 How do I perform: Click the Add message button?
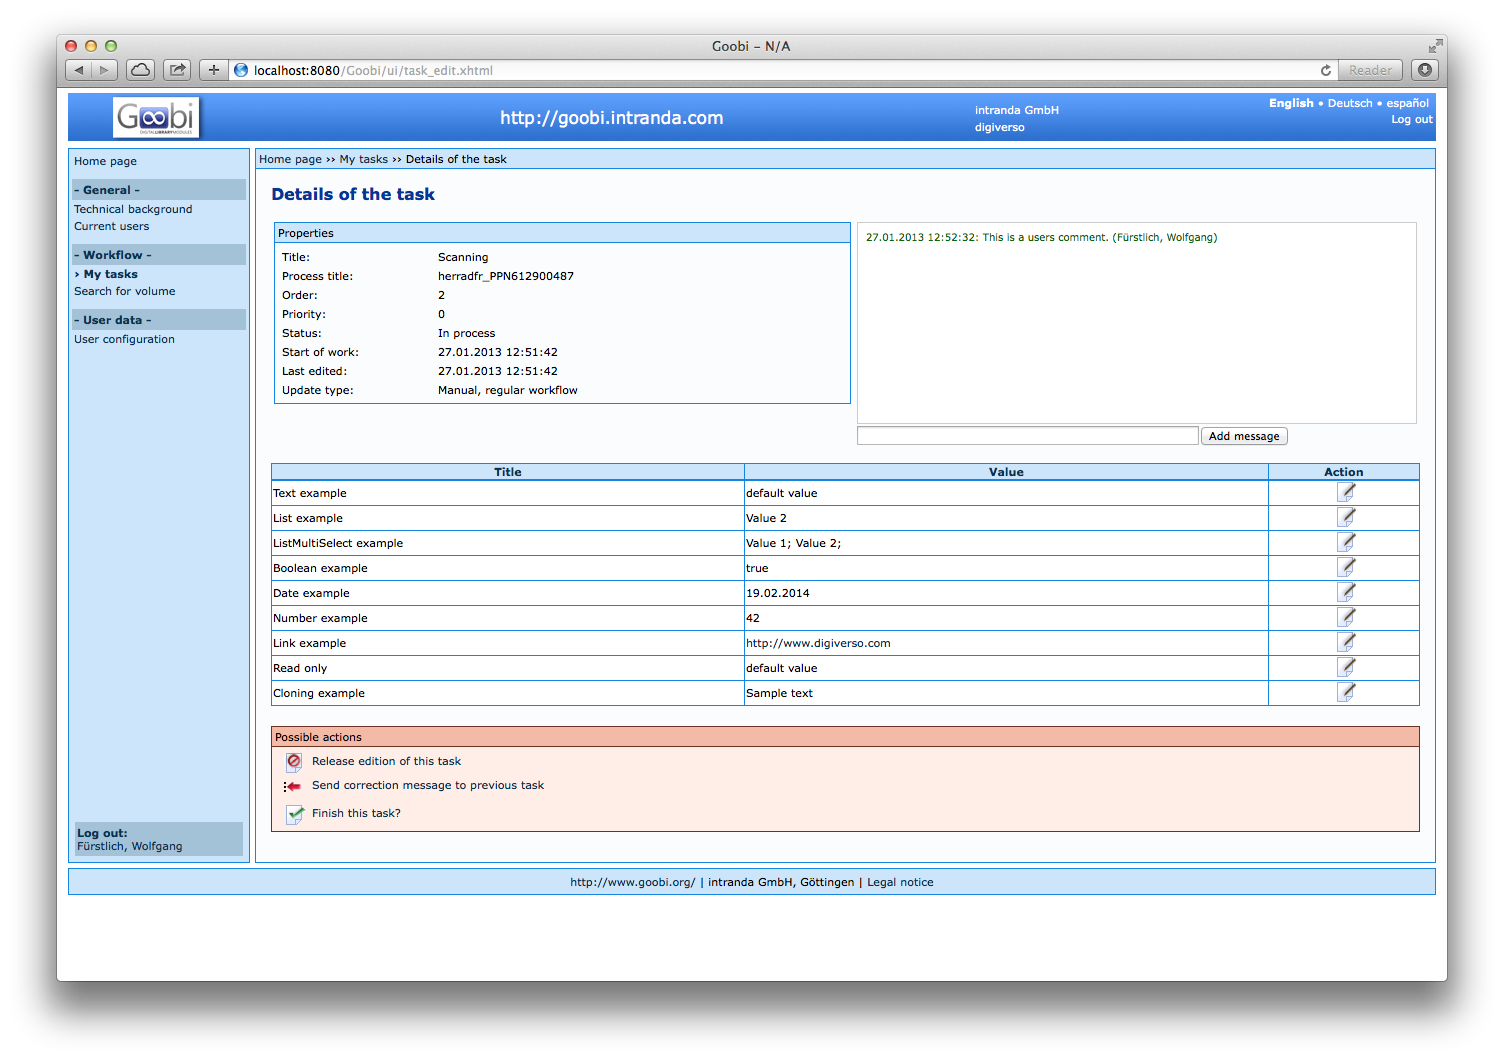pyautogui.click(x=1244, y=436)
